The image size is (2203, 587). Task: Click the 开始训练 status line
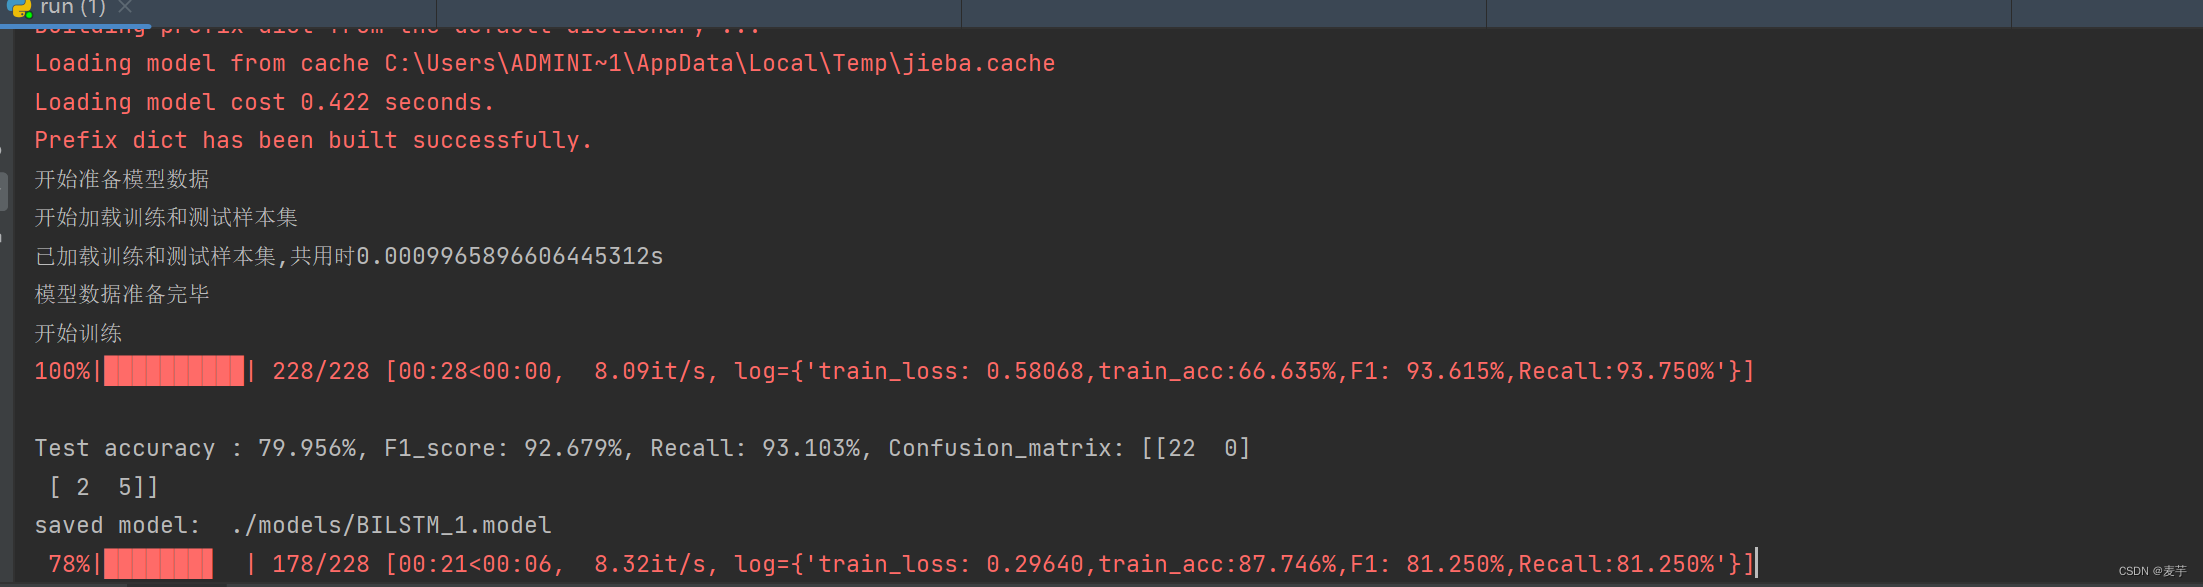coord(77,332)
